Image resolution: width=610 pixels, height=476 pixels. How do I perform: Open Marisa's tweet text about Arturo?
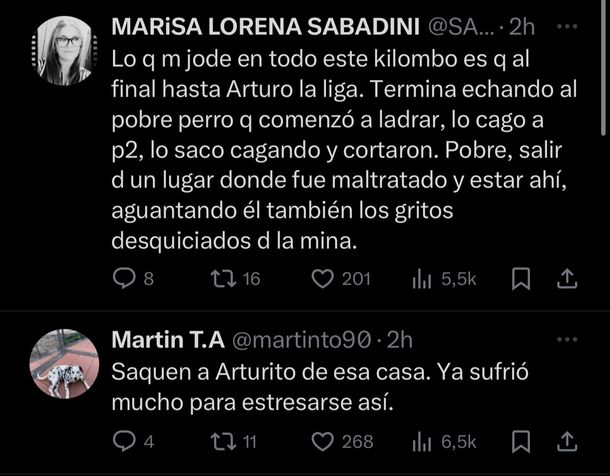340,150
